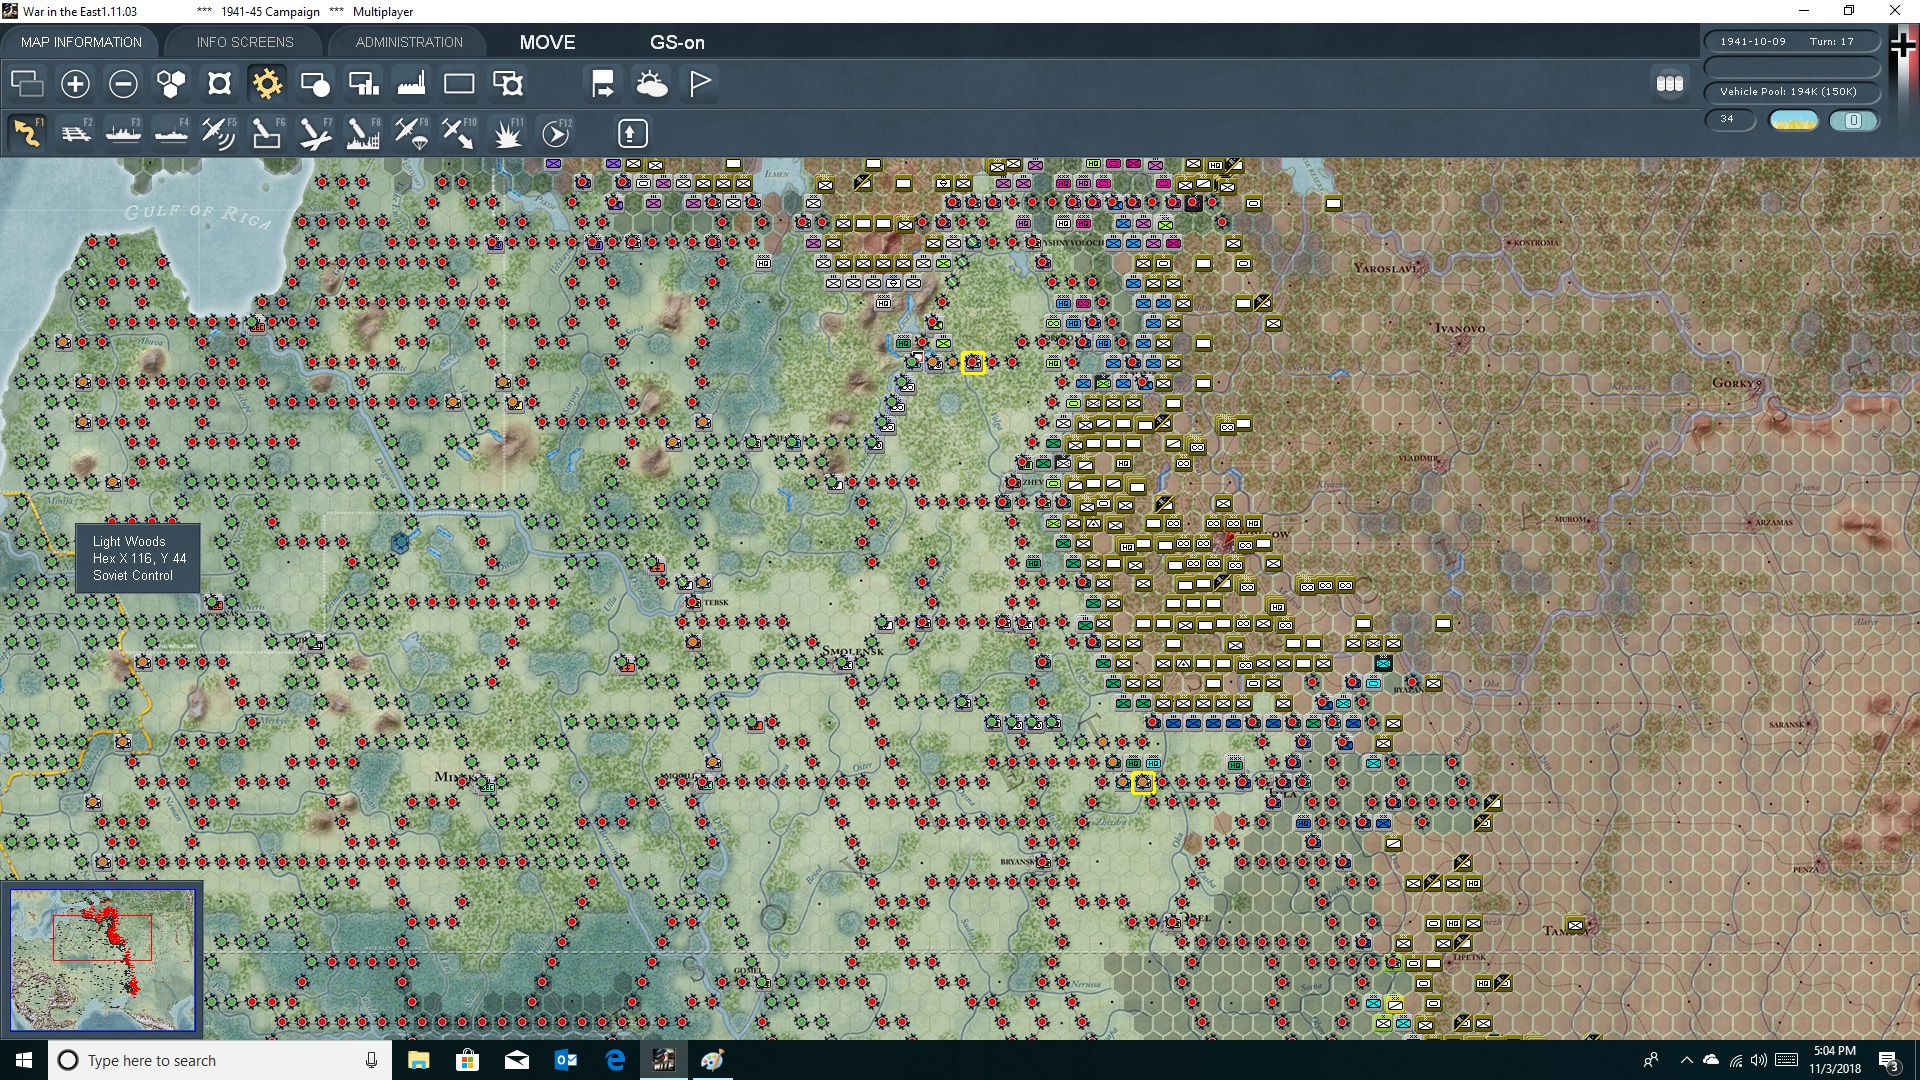This screenshot has width=1920, height=1080.
Task: Click the rectangle with bar chart icon
Action: [363, 84]
